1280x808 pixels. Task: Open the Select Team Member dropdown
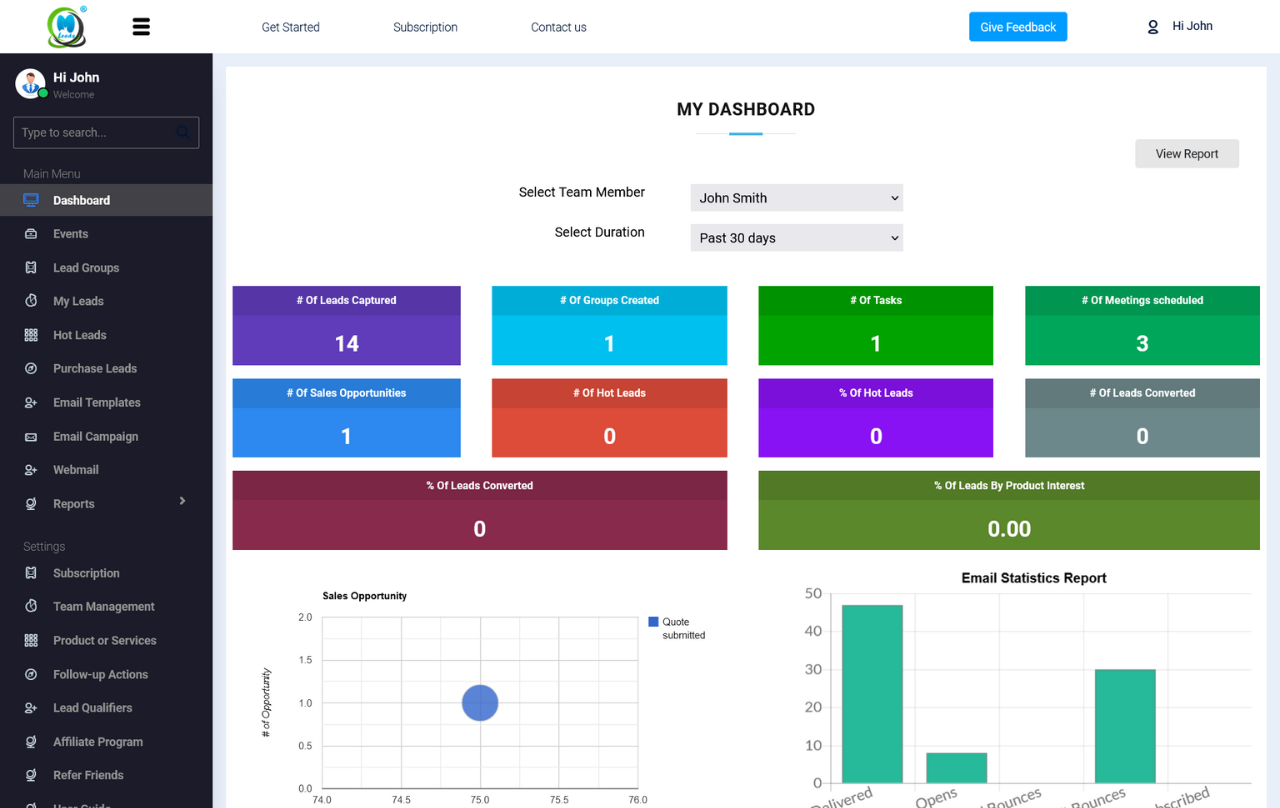(796, 198)
